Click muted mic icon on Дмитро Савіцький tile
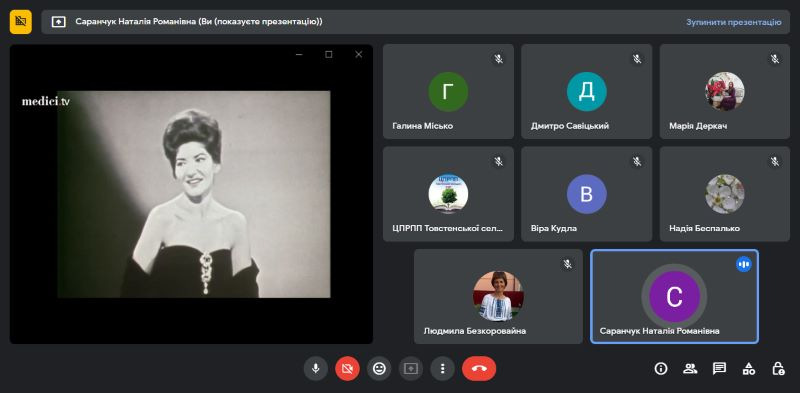Viewport: 800px width, 393px height. 637,59
